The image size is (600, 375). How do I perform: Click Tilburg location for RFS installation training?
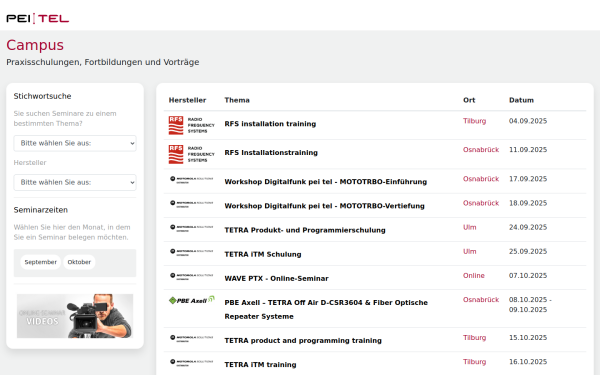pos(474,121)
